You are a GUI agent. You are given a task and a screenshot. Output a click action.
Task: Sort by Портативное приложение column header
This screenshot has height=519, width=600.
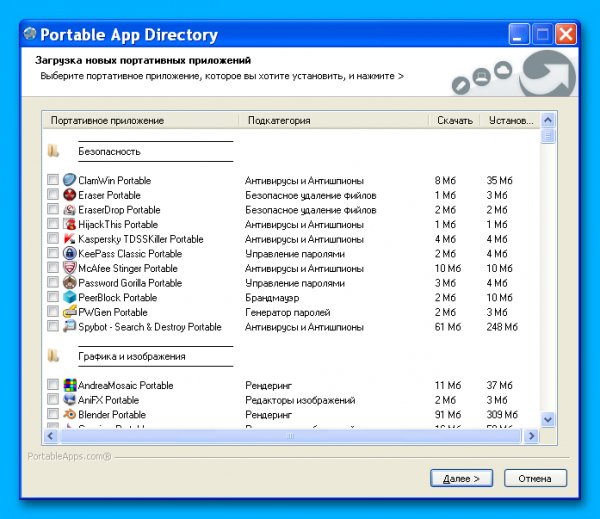(140, 121)
